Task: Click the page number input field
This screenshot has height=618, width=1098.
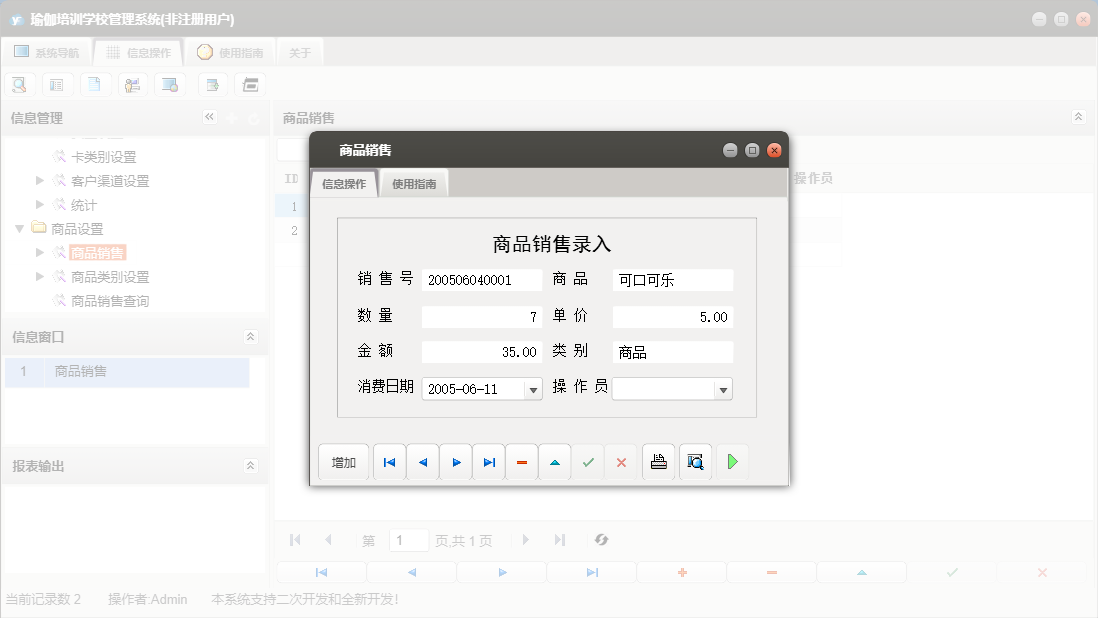Action: (408, 539)
